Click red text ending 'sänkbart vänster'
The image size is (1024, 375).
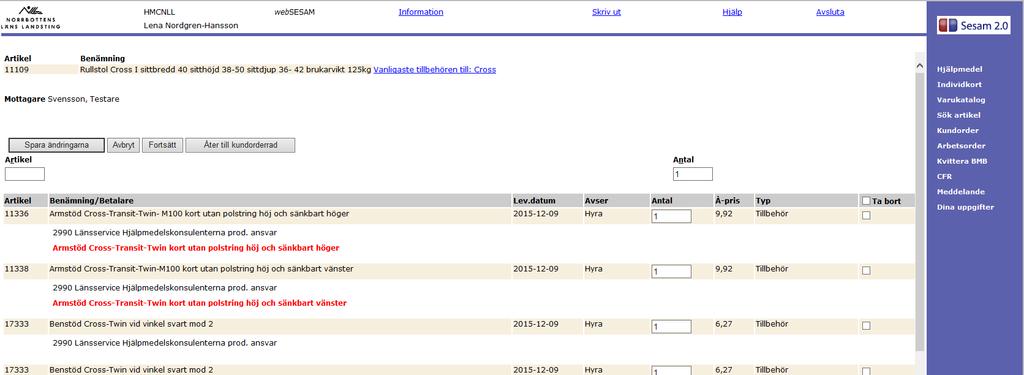coord(200,302)
